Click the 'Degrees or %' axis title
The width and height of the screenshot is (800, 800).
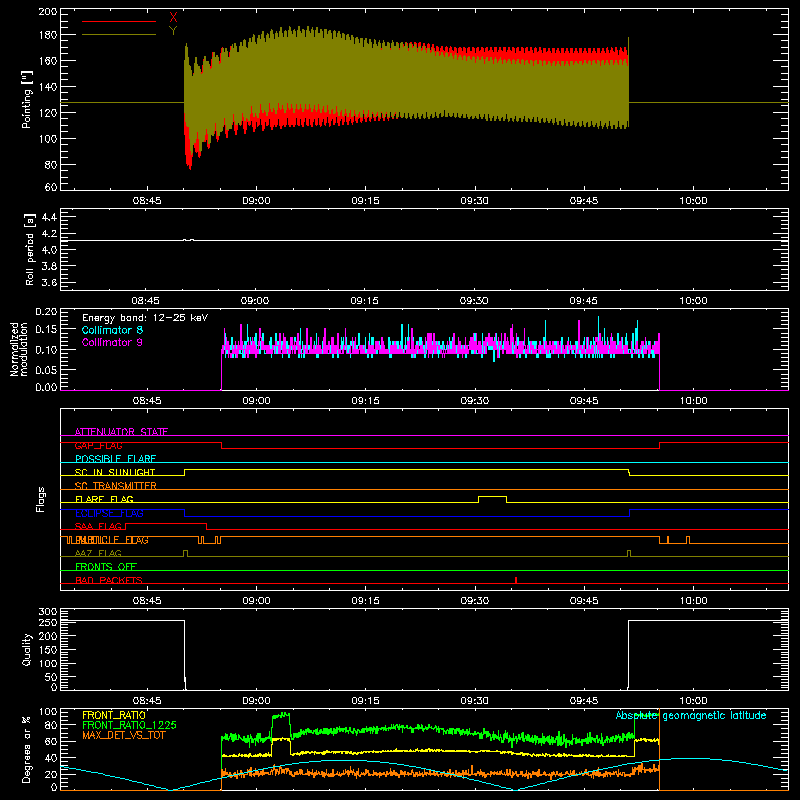point(27,749)
